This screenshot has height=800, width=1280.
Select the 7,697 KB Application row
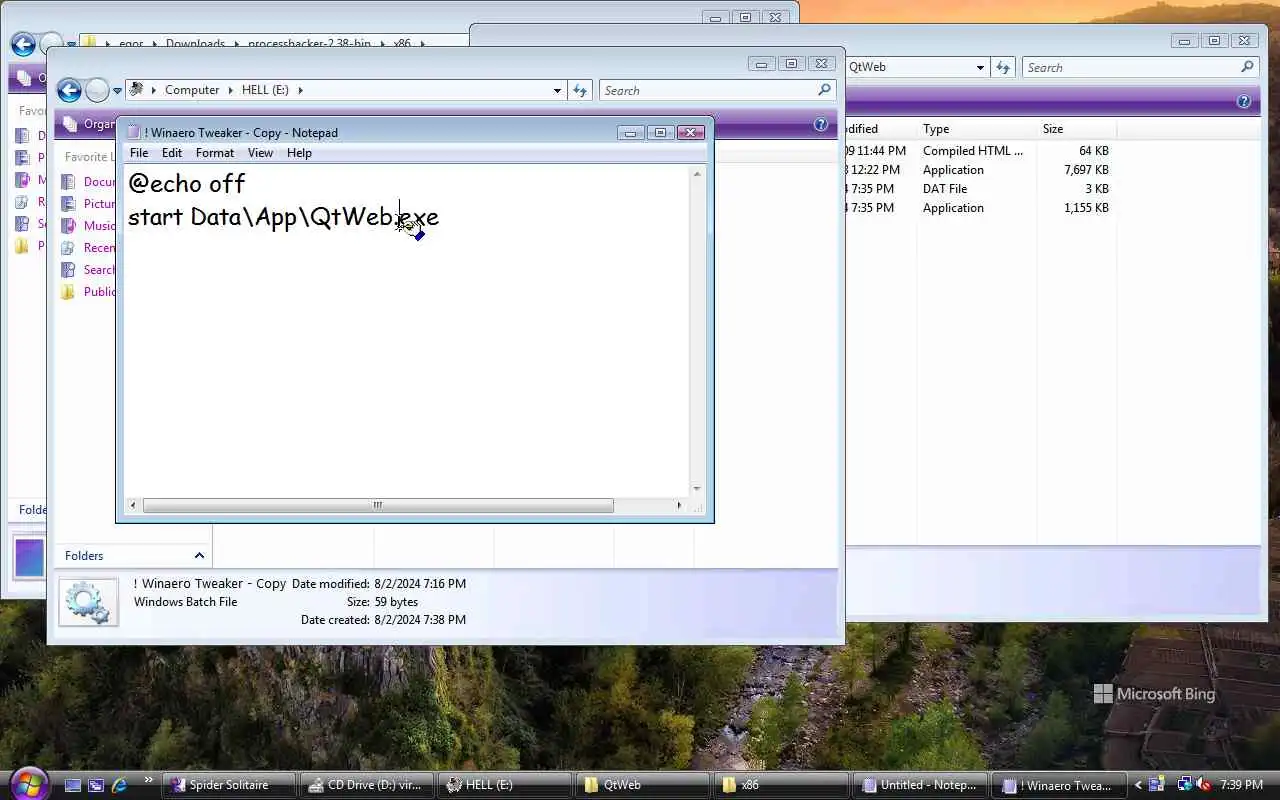[x=980, y=170]
